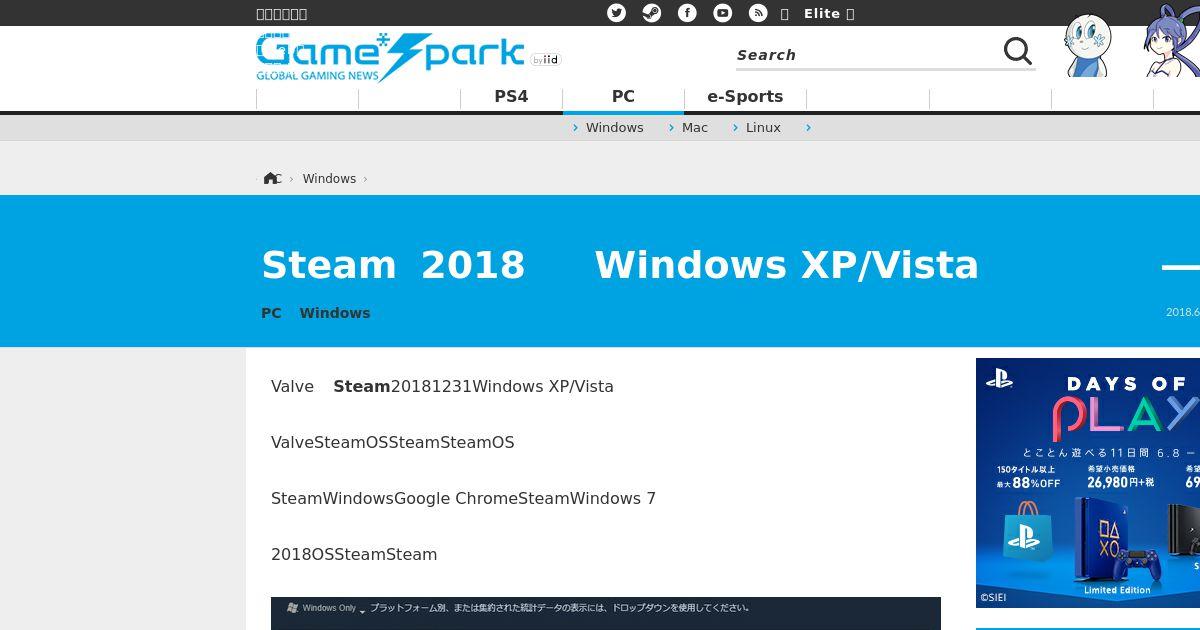Click the text ValveSteamOSSteamSteamOS
The width and height of the screenshot is (1200, 630).
point(393,442)
